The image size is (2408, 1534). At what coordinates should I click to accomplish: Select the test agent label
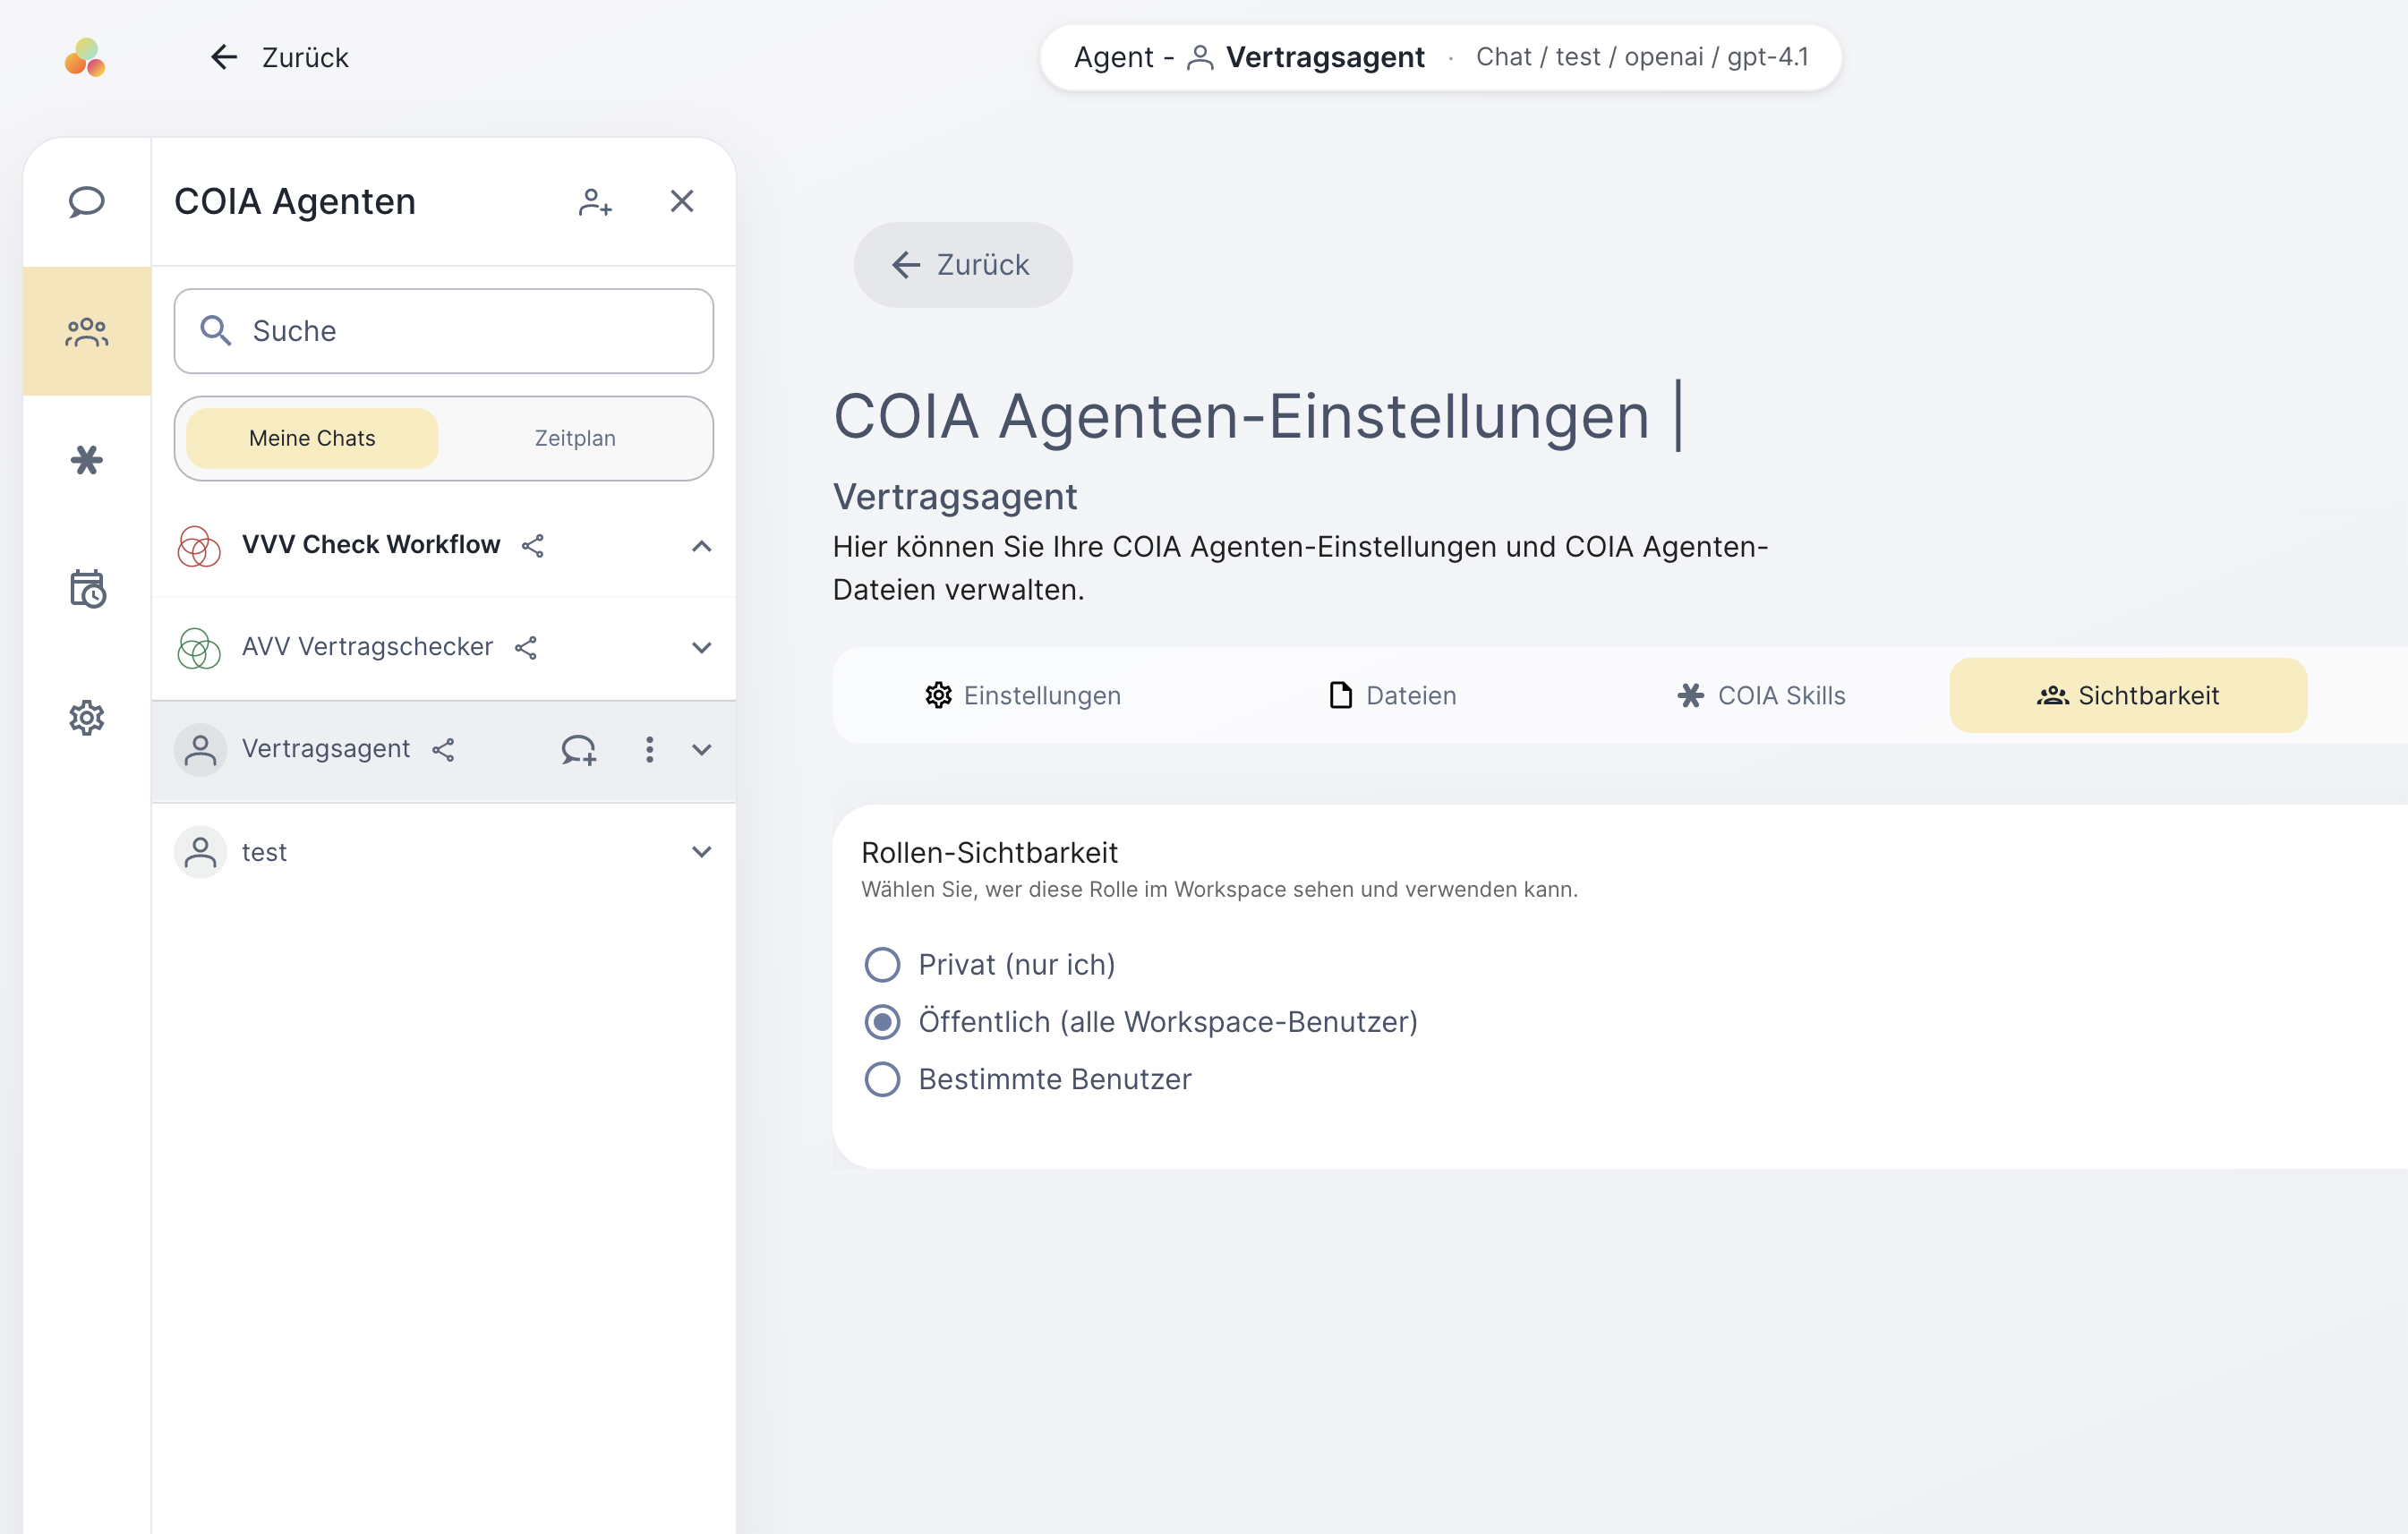tap(264, 852)
